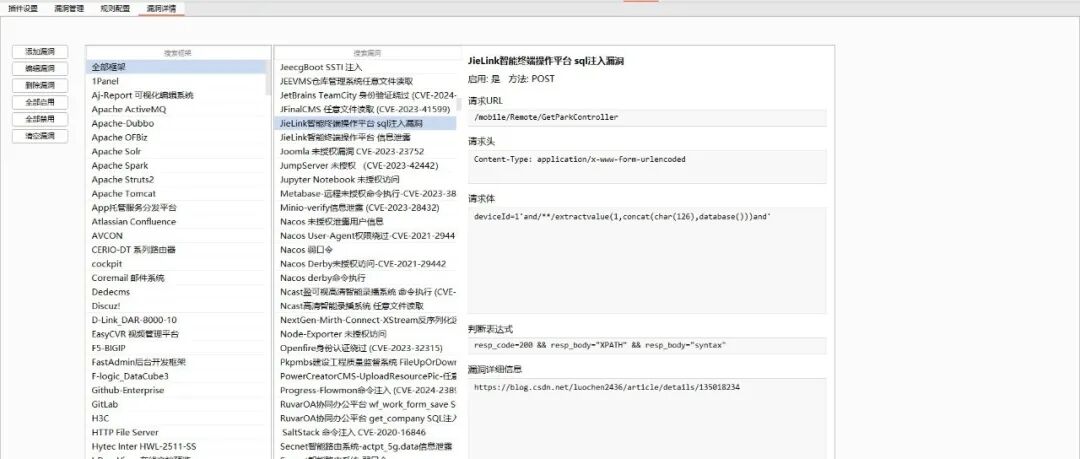This screenshot has width=1080, height=459.
Task: Select Apache Tomcat framework
Action: 176,194
